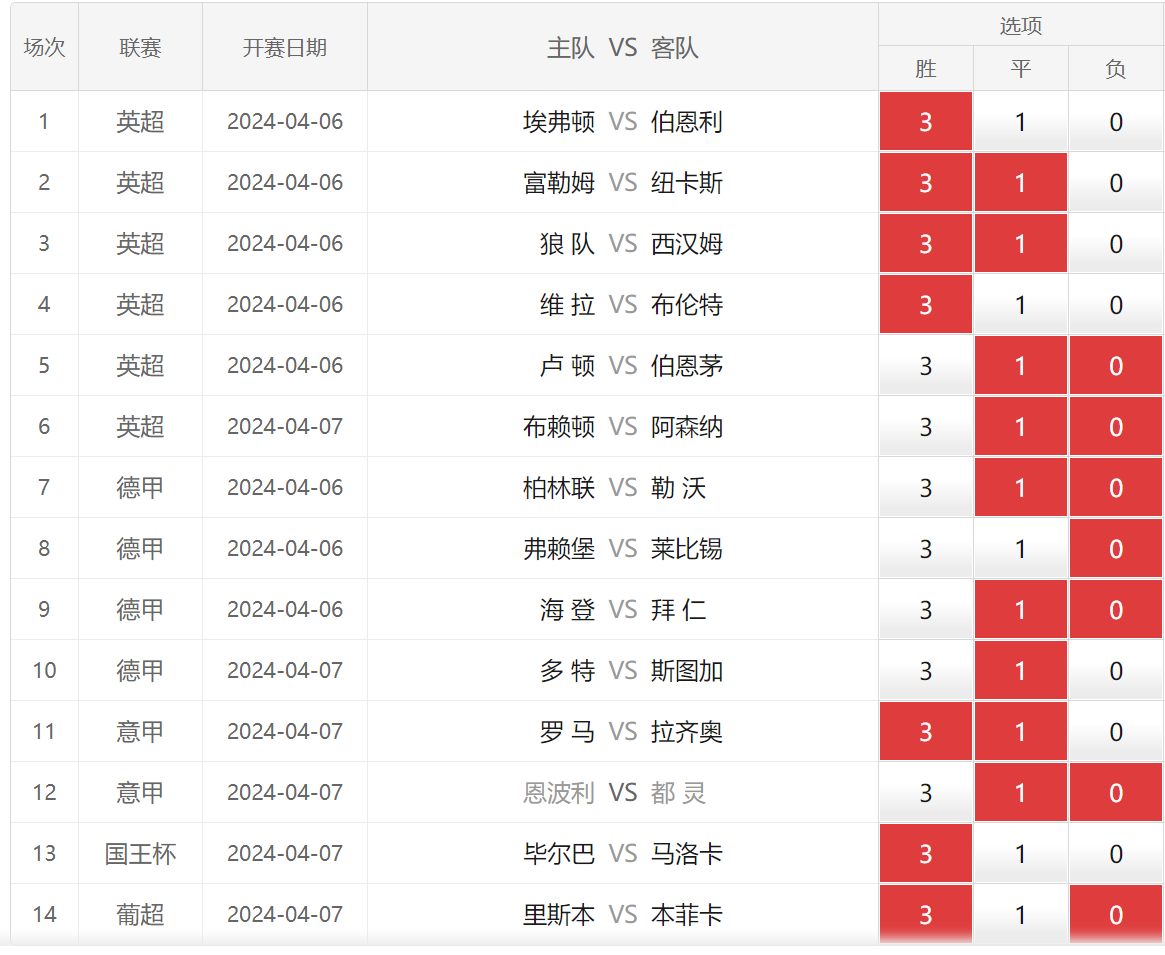The width and height of the screenshot is (1165, 955).
Task: Toggle win option 3 for 里斯本 VS 本菲卡
Action: pos(925,913)
